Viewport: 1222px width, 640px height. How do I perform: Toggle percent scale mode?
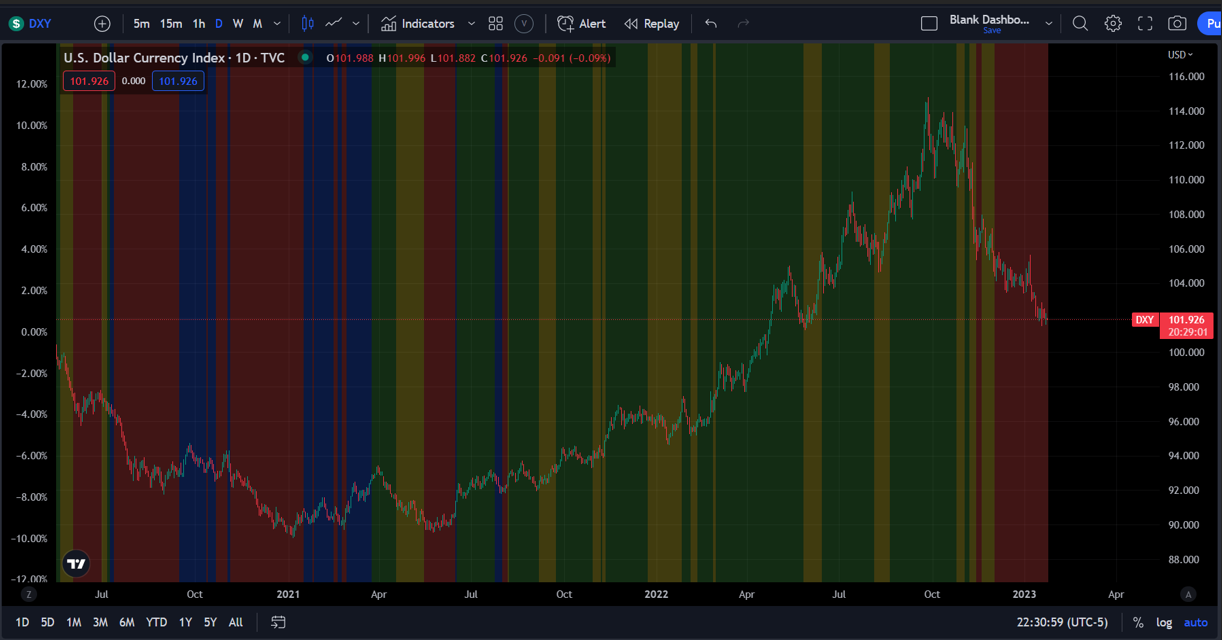(x=1138, y=622)
